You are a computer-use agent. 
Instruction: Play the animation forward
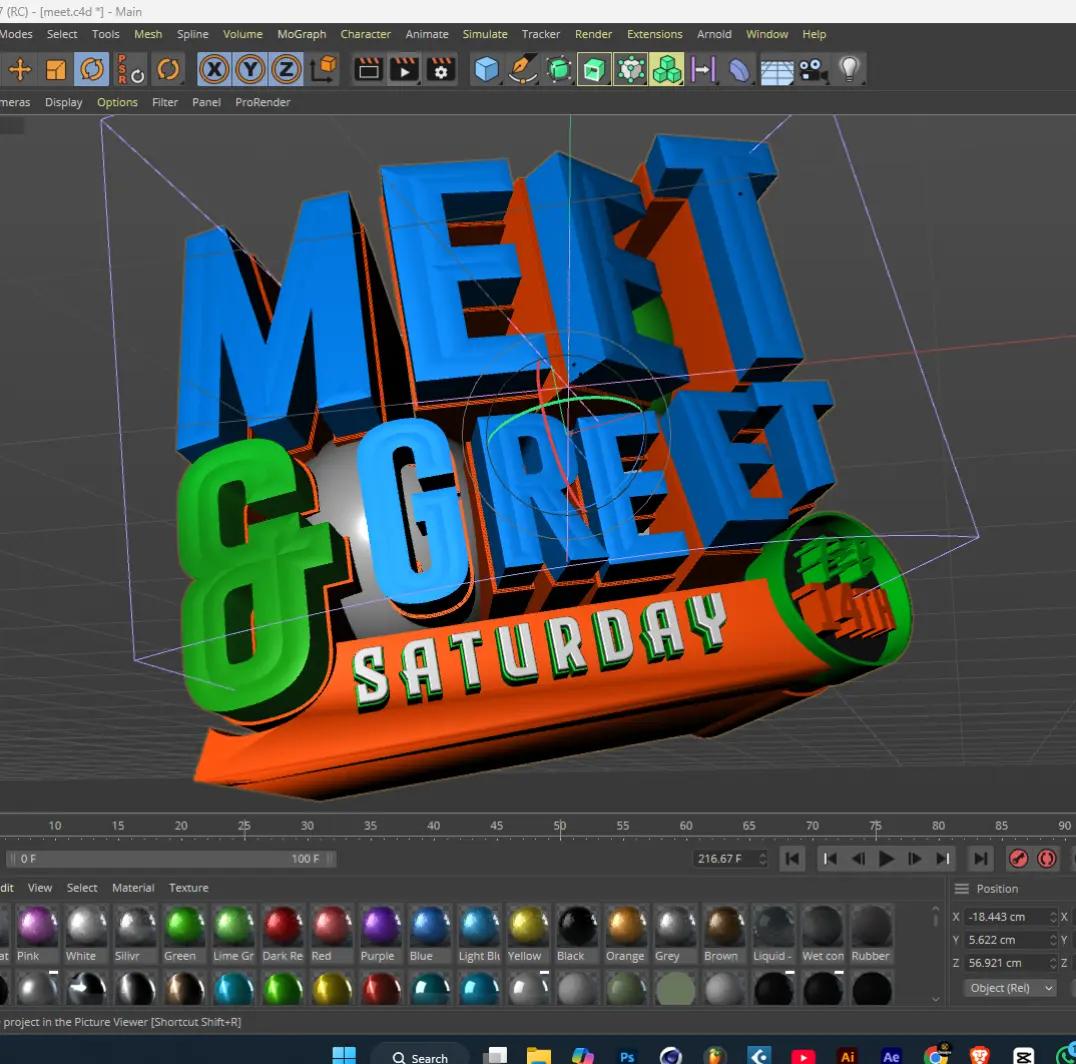point(886,858)
